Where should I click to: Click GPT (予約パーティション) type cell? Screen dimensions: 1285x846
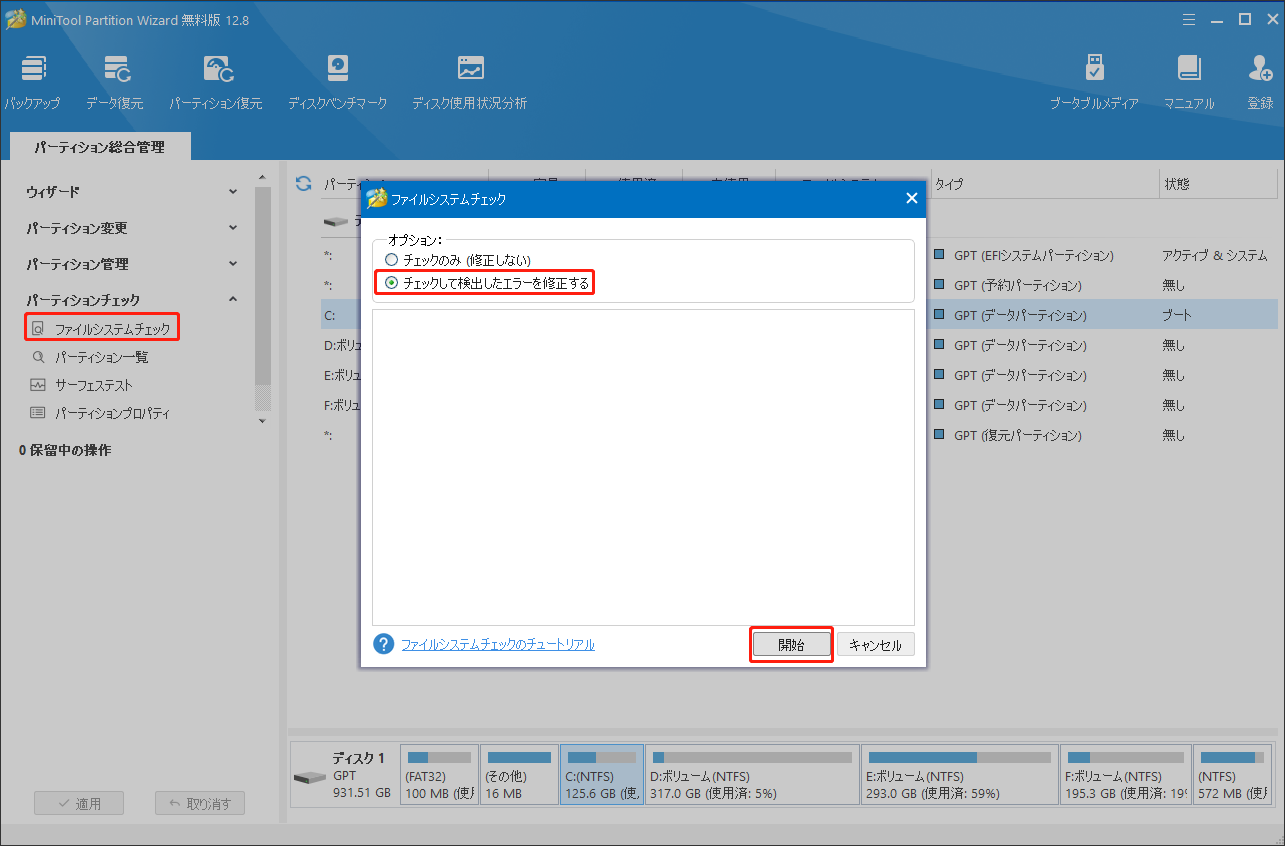(x=1018, y=286)
